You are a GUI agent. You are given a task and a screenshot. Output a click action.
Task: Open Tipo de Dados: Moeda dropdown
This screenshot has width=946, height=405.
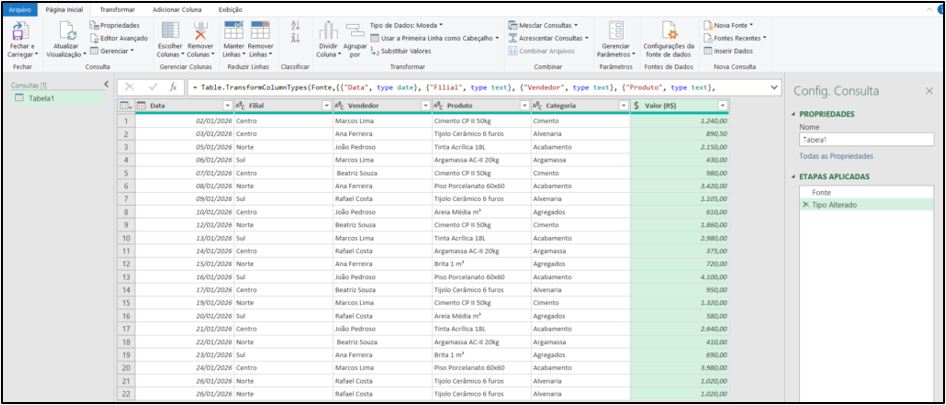point(406,25)
